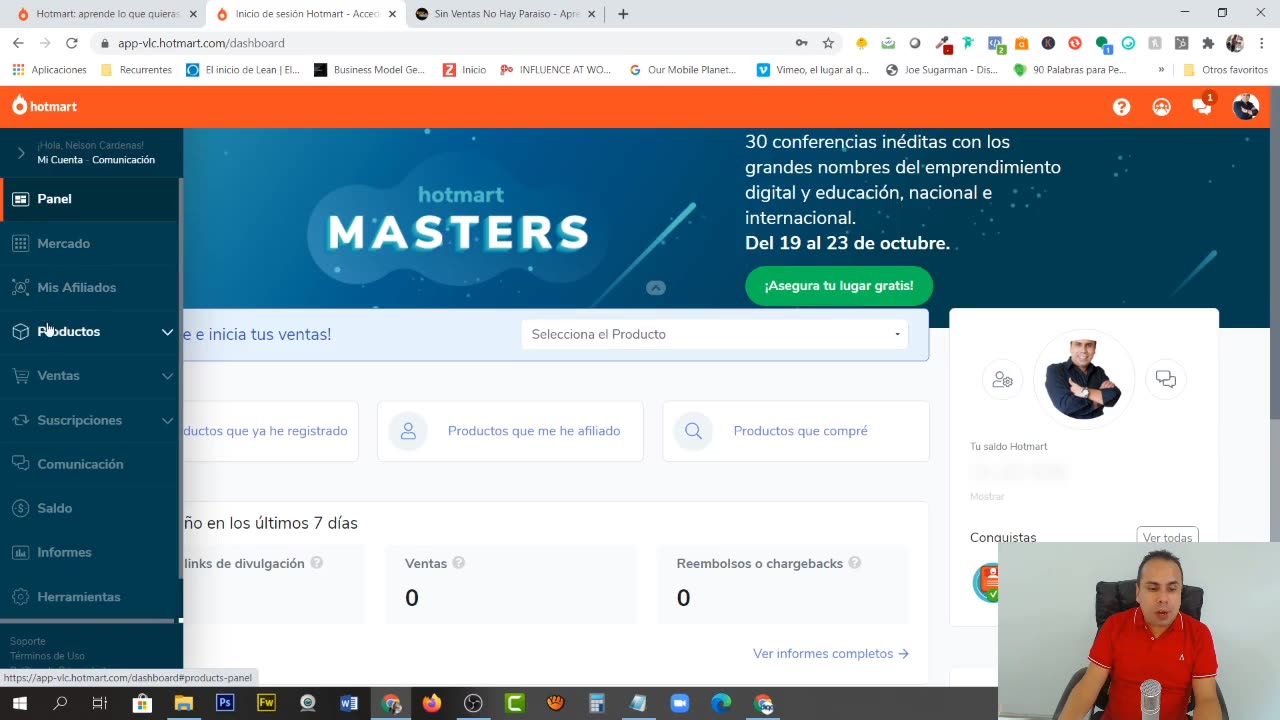Click Ver todas button beside Conquistas
1280x720 pixels.
(1167, 537)
